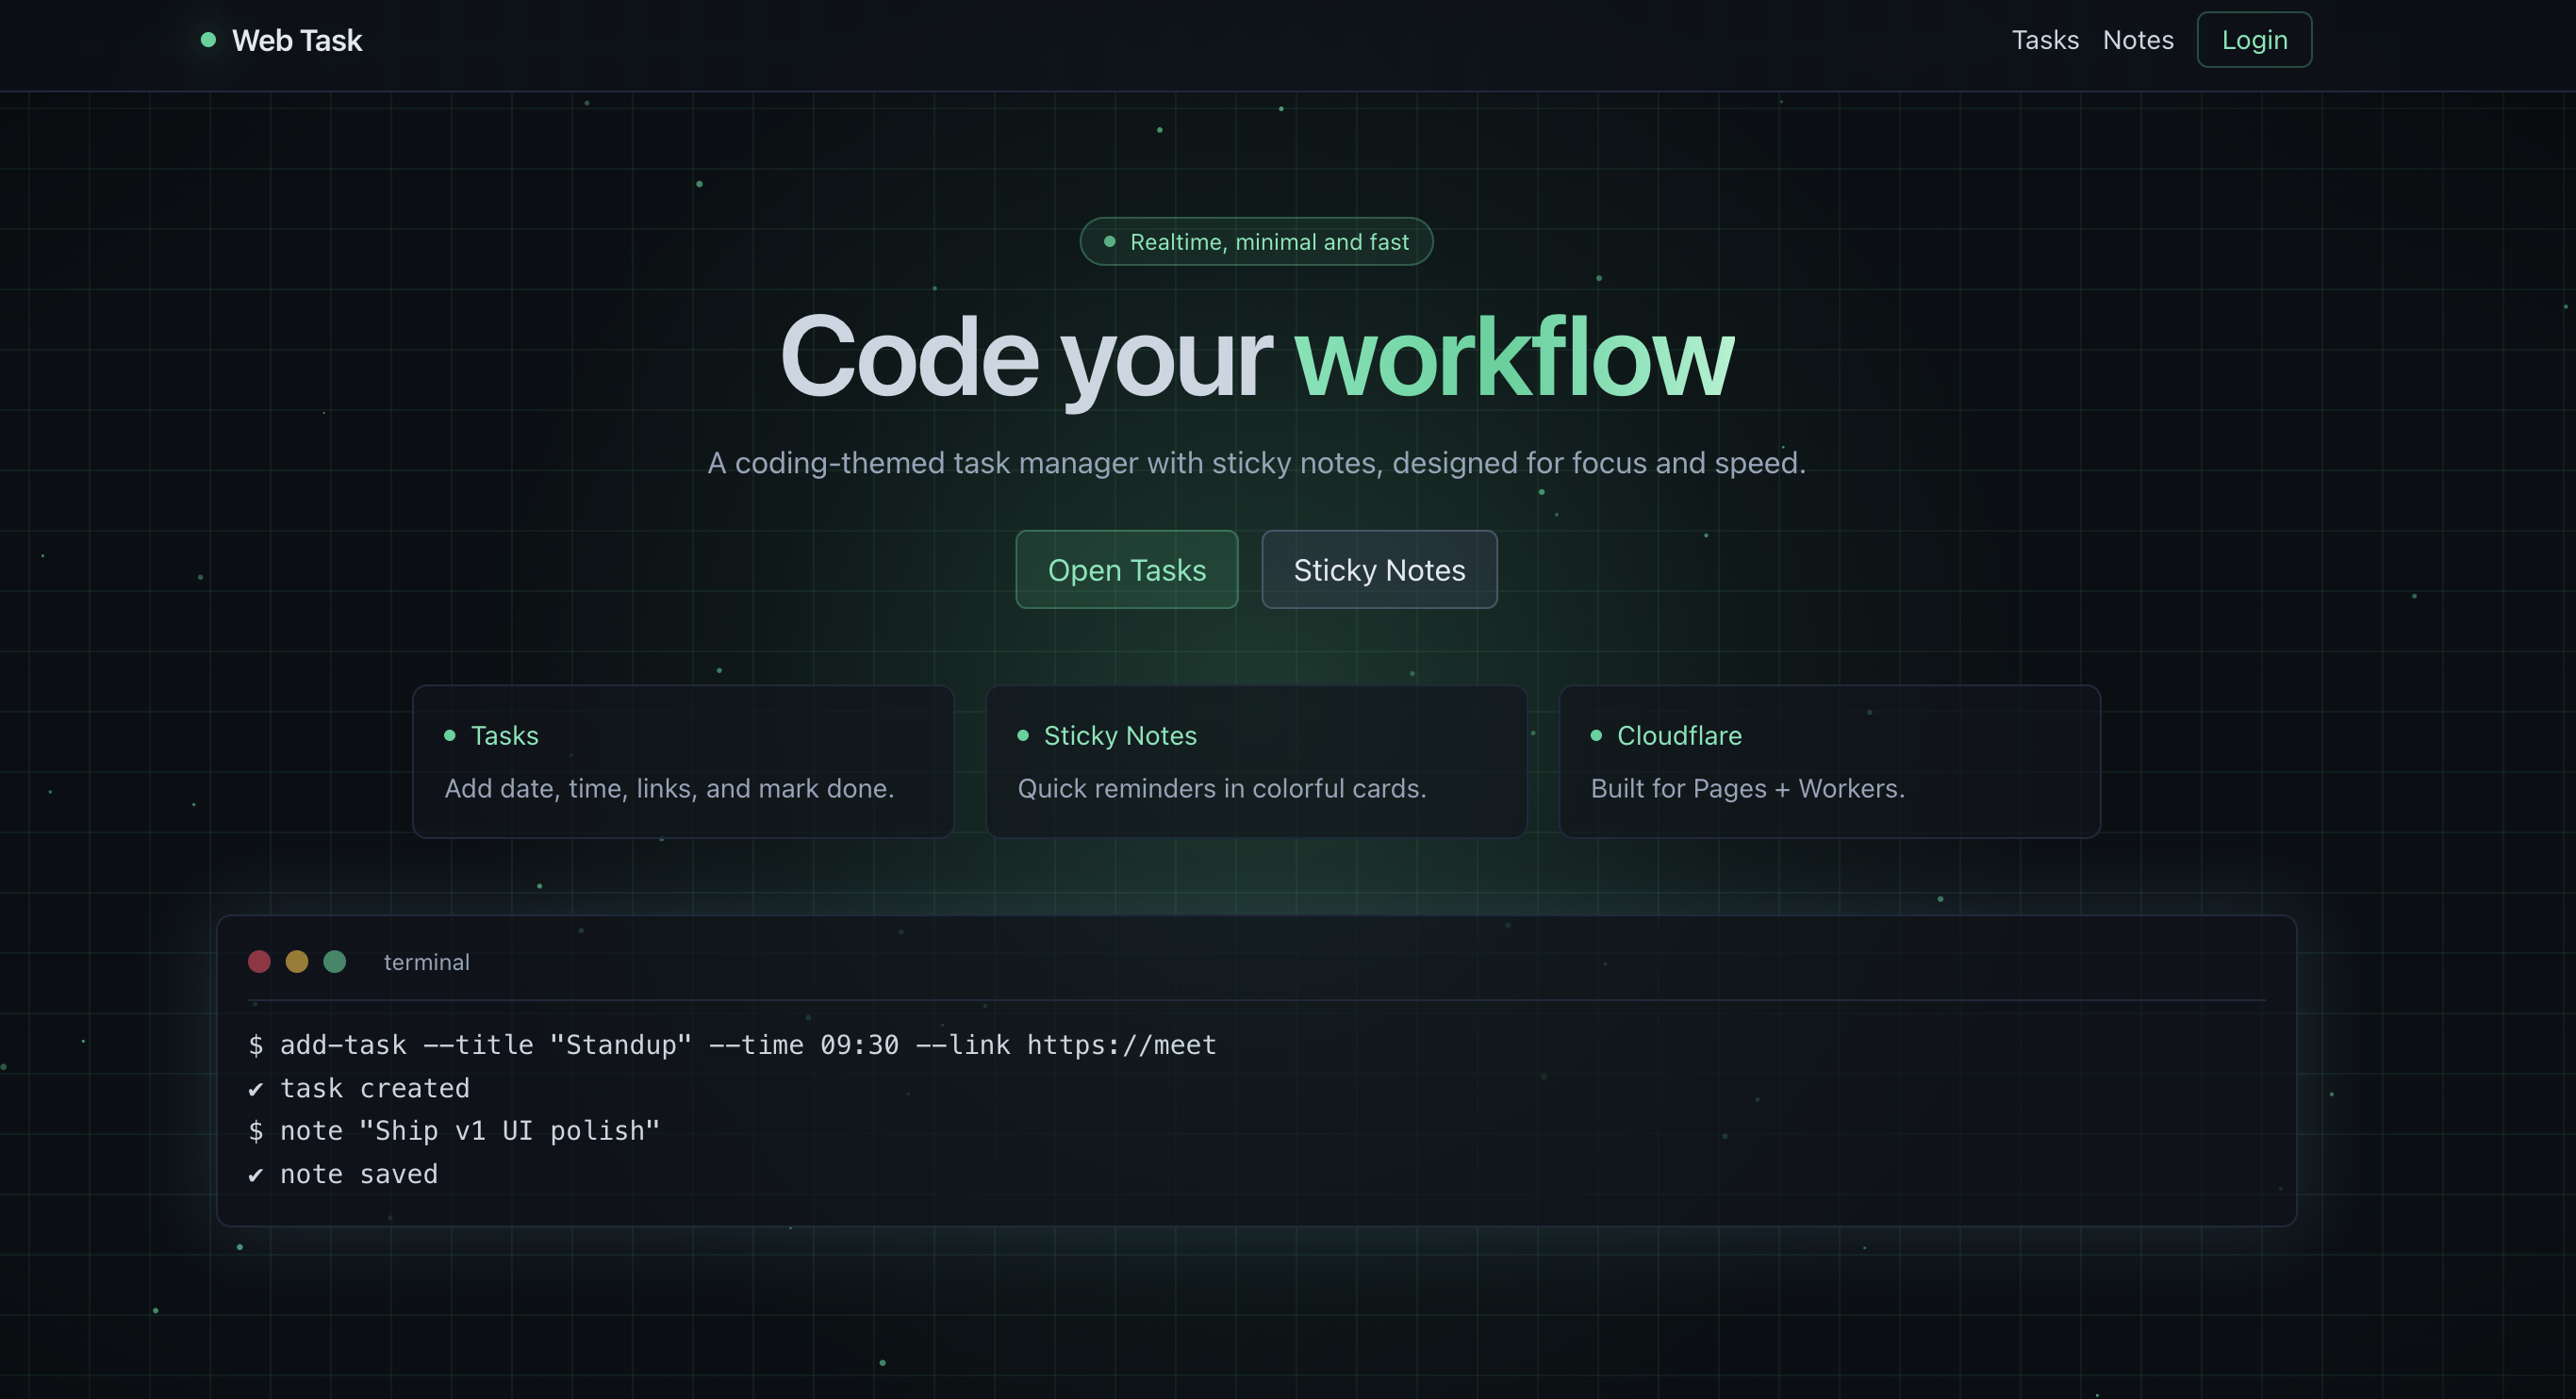This screenshot has width=2576, height=1399.
Task: Click the Login button
Action: 2253,40
